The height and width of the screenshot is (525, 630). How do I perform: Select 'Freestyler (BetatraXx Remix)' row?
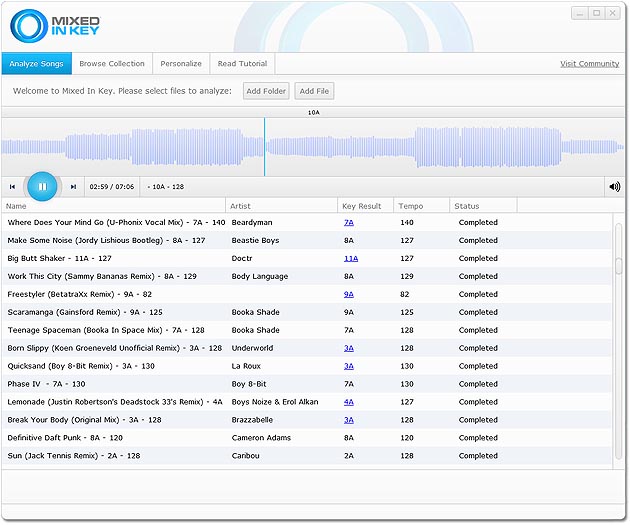307,294
